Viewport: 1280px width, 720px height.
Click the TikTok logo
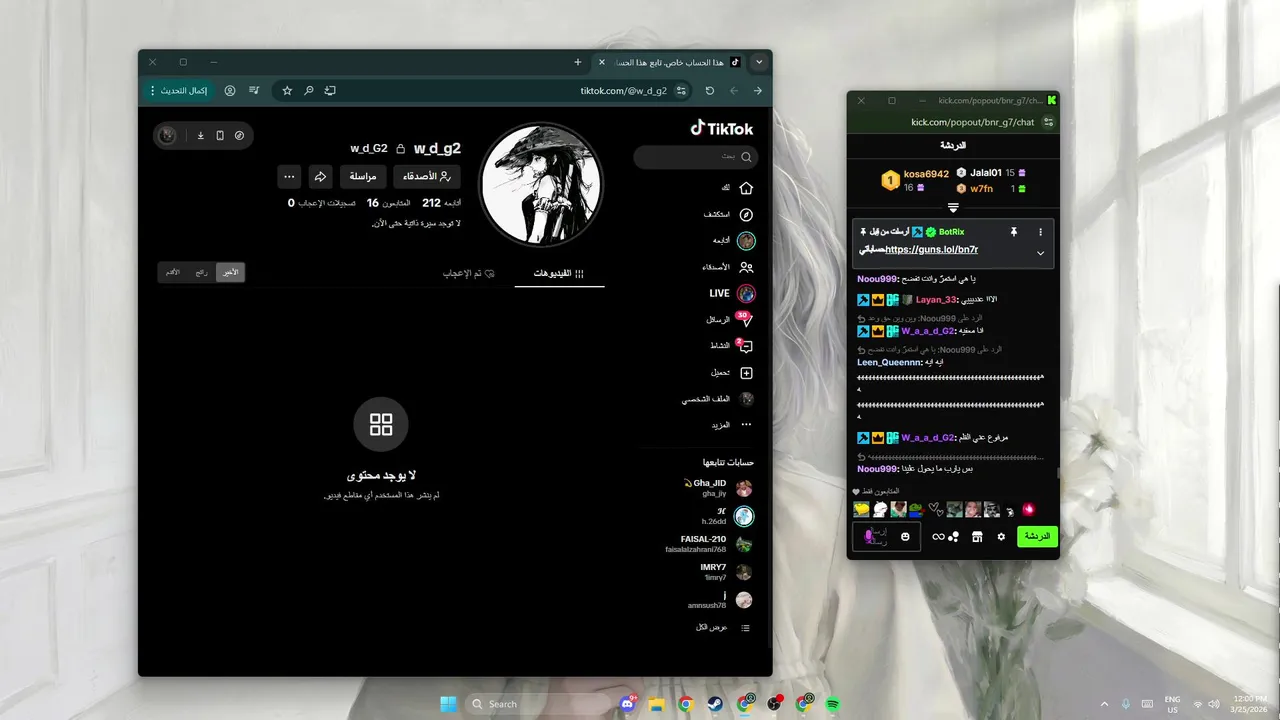[x=722, y=128]
